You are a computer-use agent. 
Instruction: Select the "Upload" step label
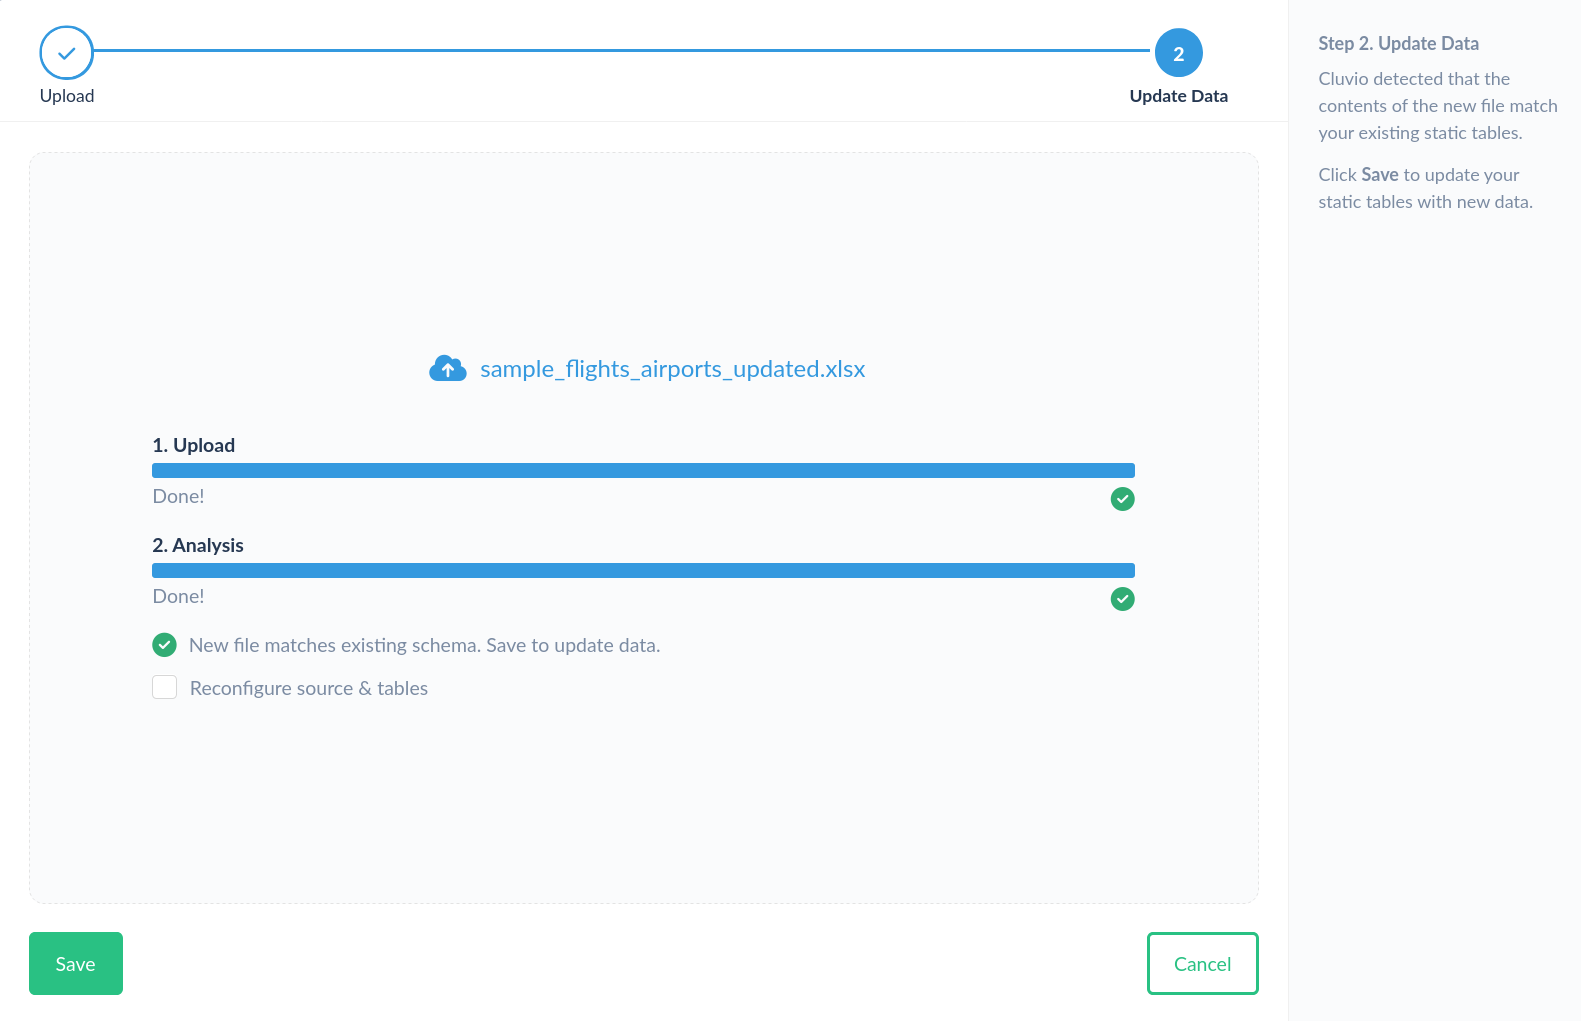67,96
